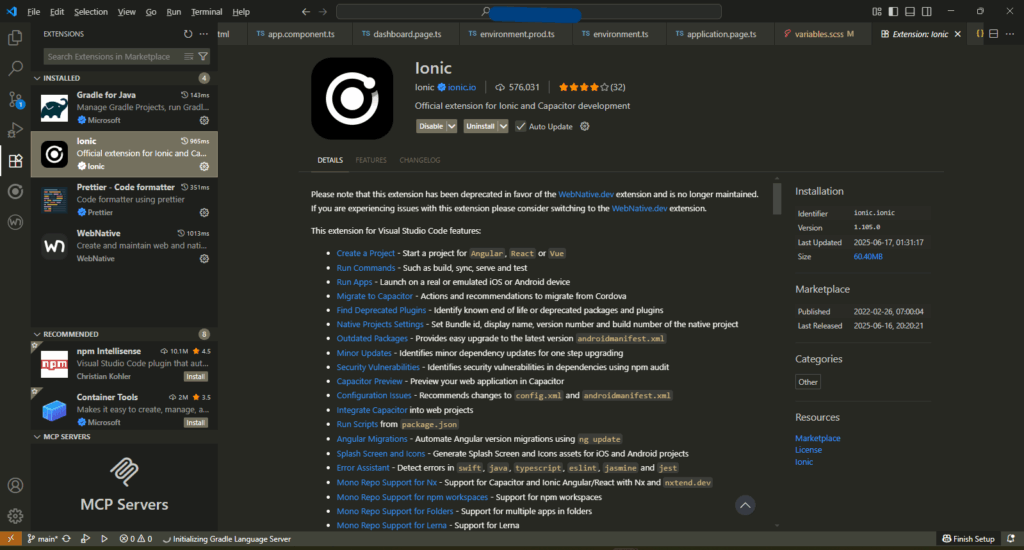Toggle the Auto Update checkbox
Viewport: 1024px width, 550px height.
pos(520,126)
